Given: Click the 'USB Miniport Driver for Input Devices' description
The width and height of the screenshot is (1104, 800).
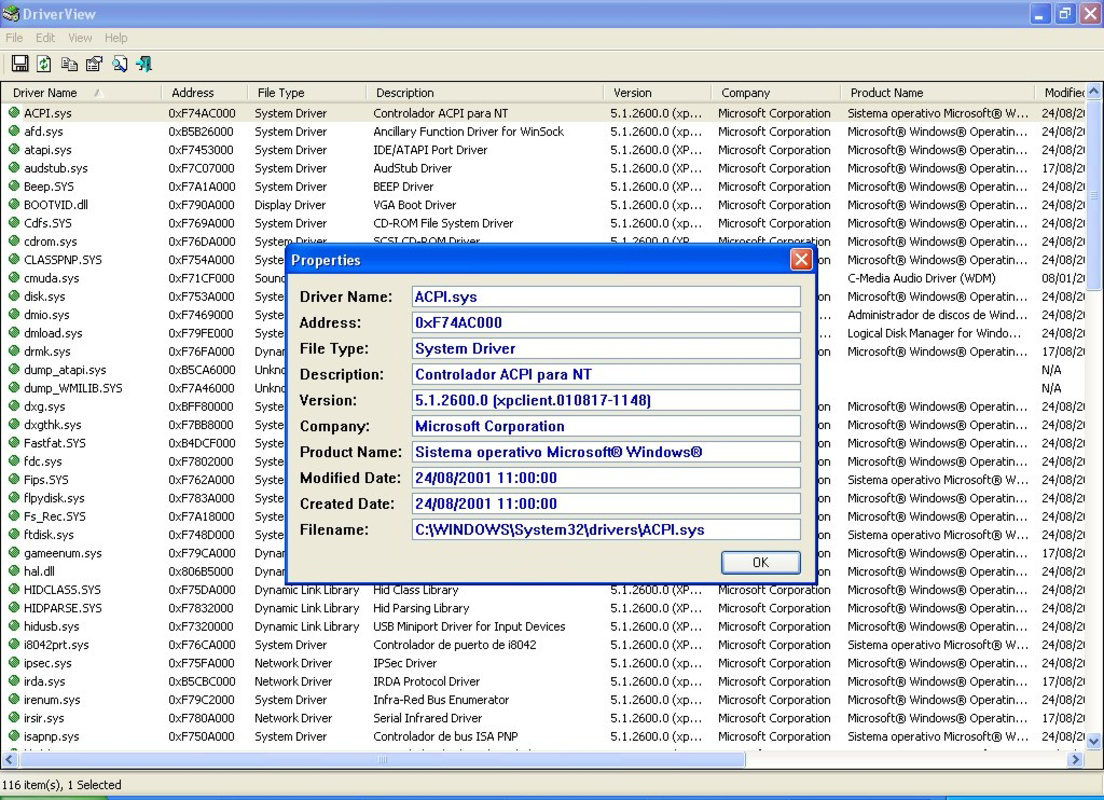Looking at the screenshot, I should point(469,626).
